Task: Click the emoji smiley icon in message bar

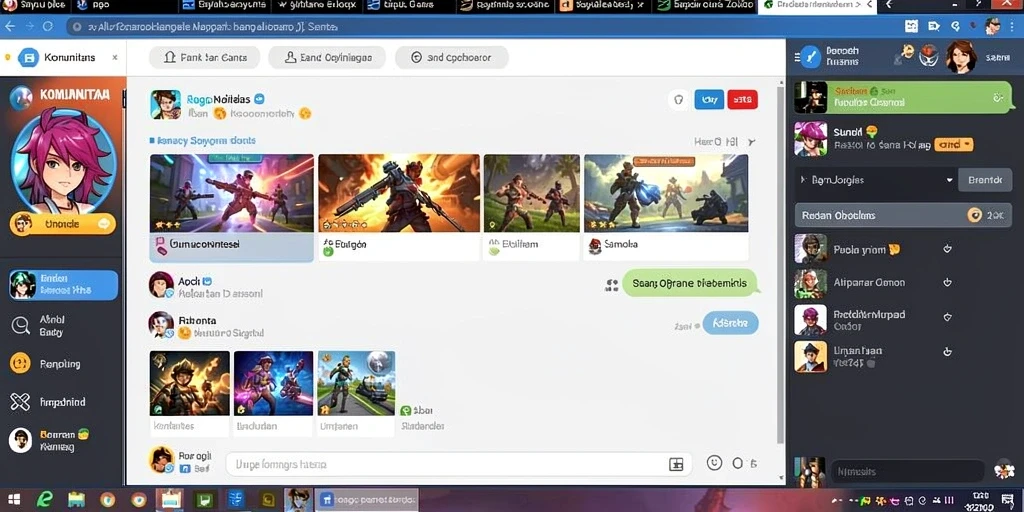Action: click(714, 463)
